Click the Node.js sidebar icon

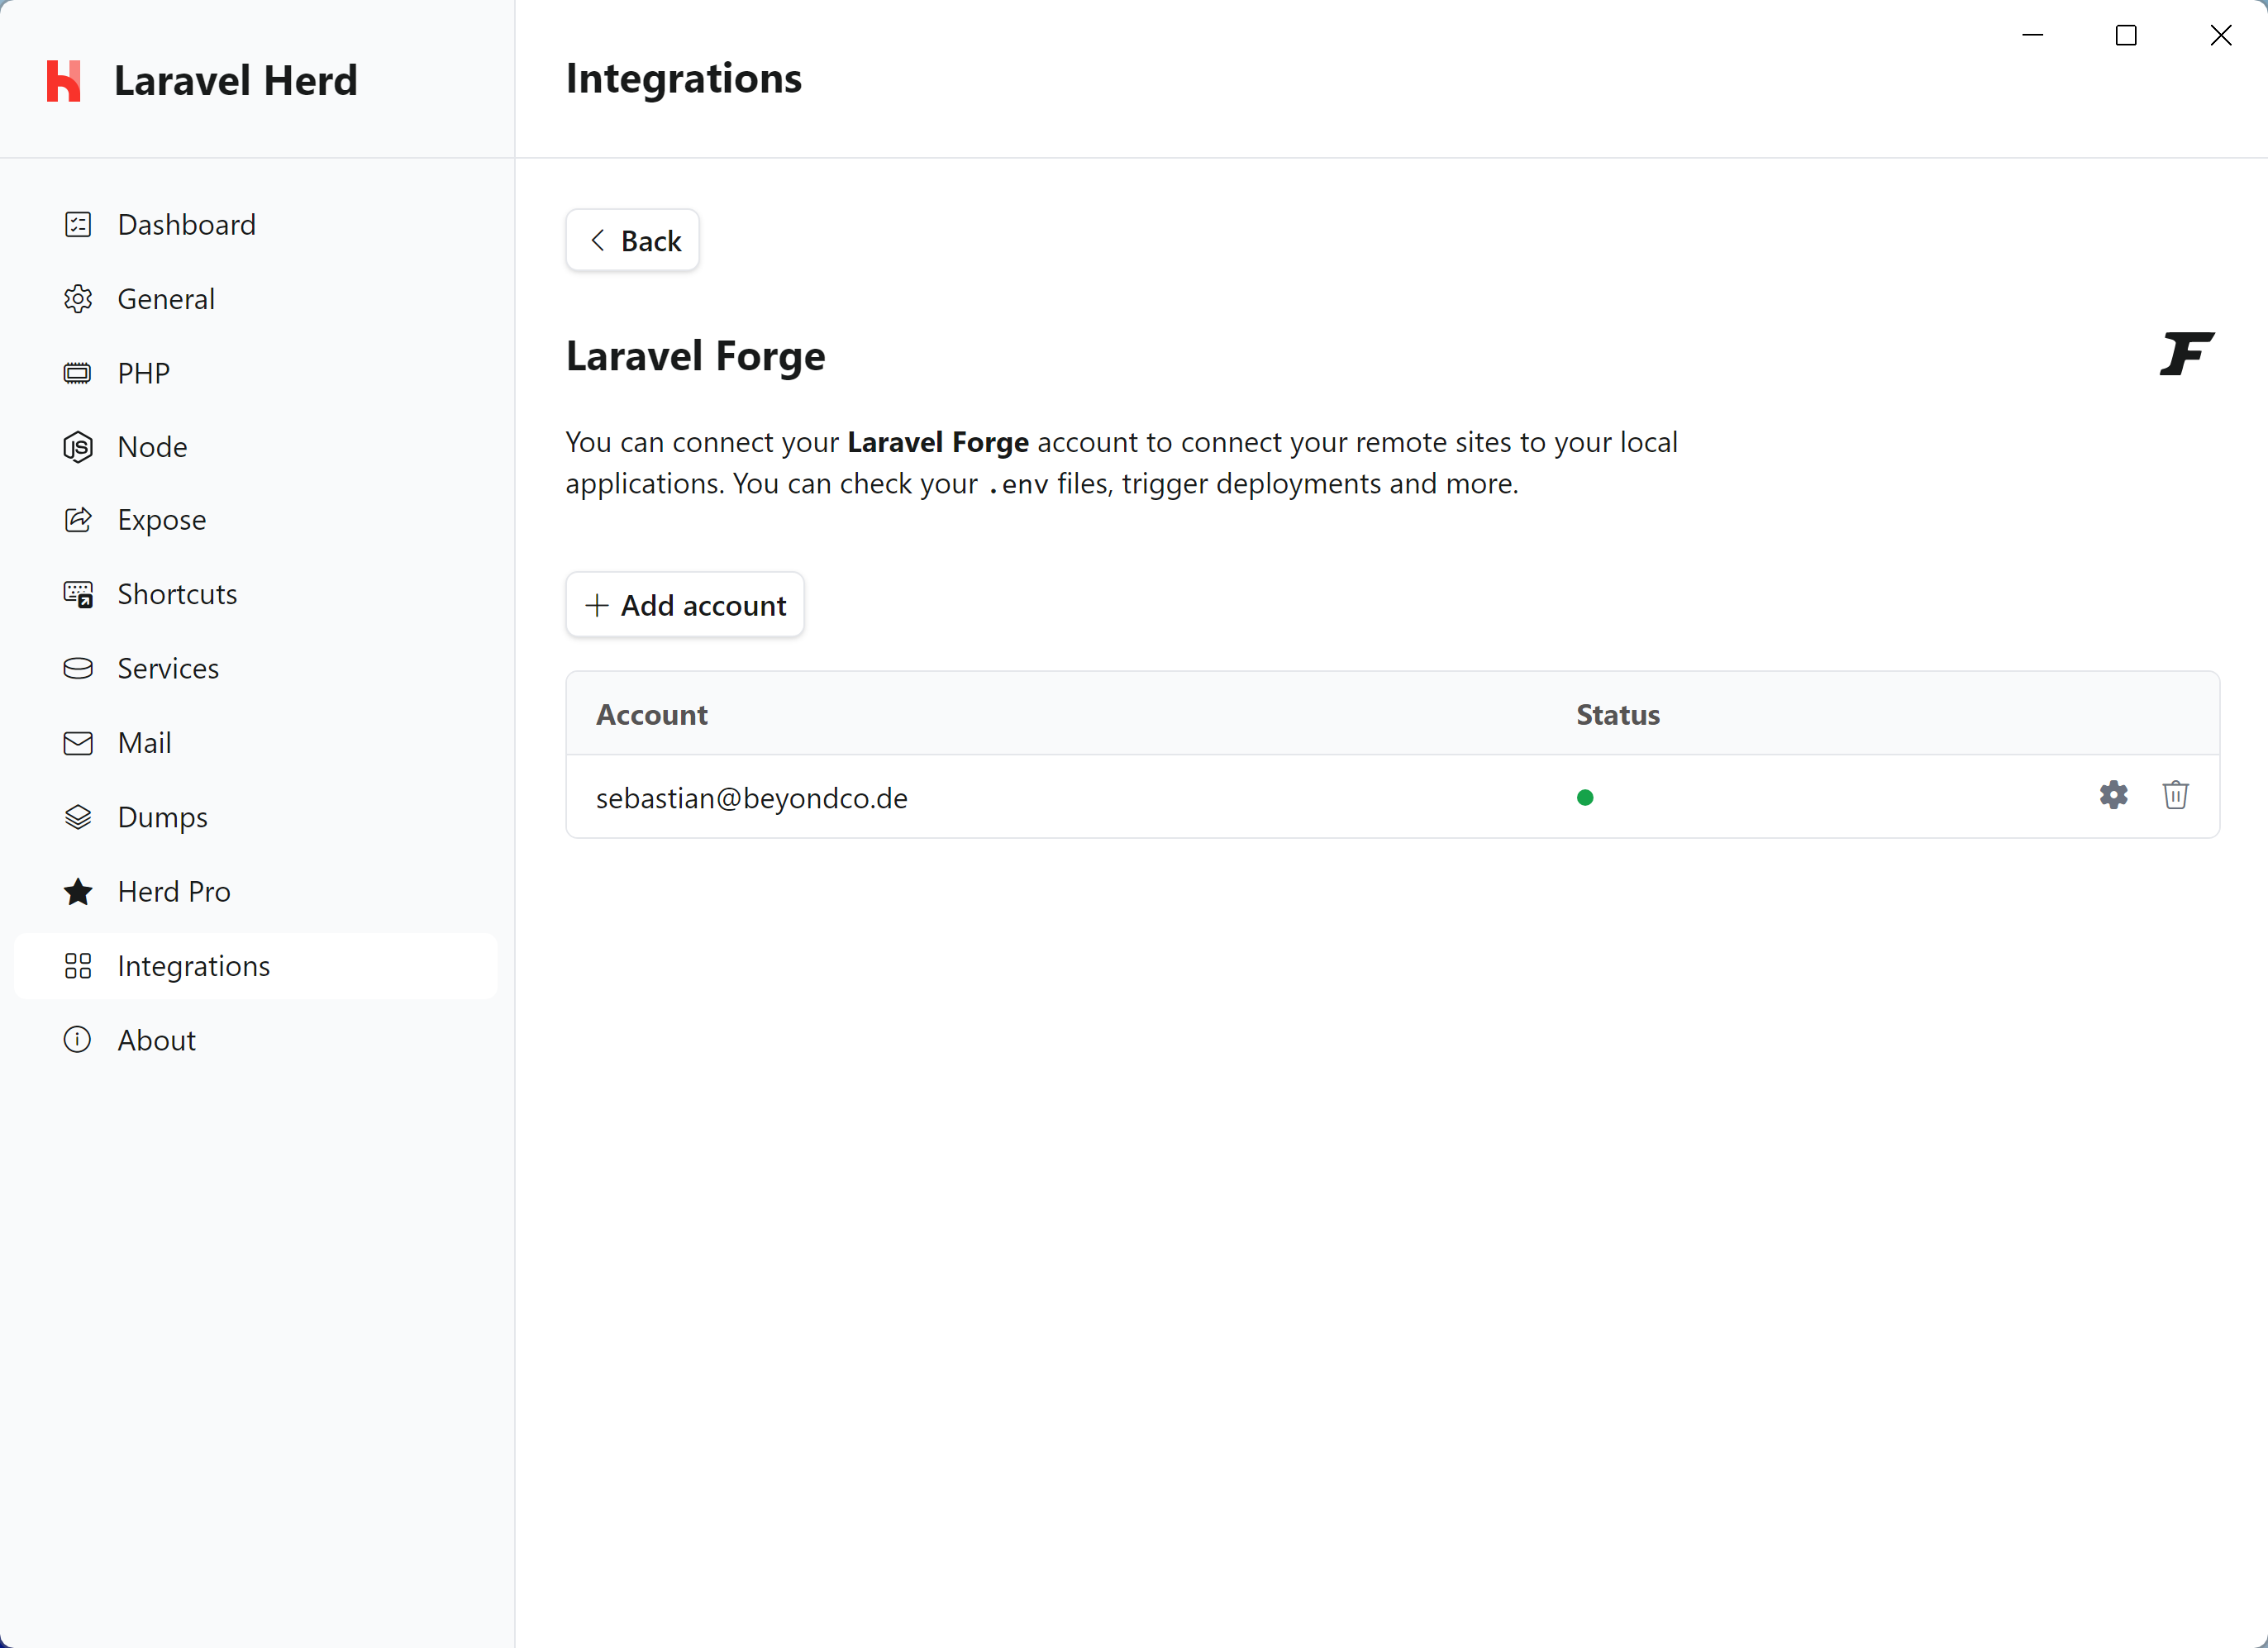[77, 446]
